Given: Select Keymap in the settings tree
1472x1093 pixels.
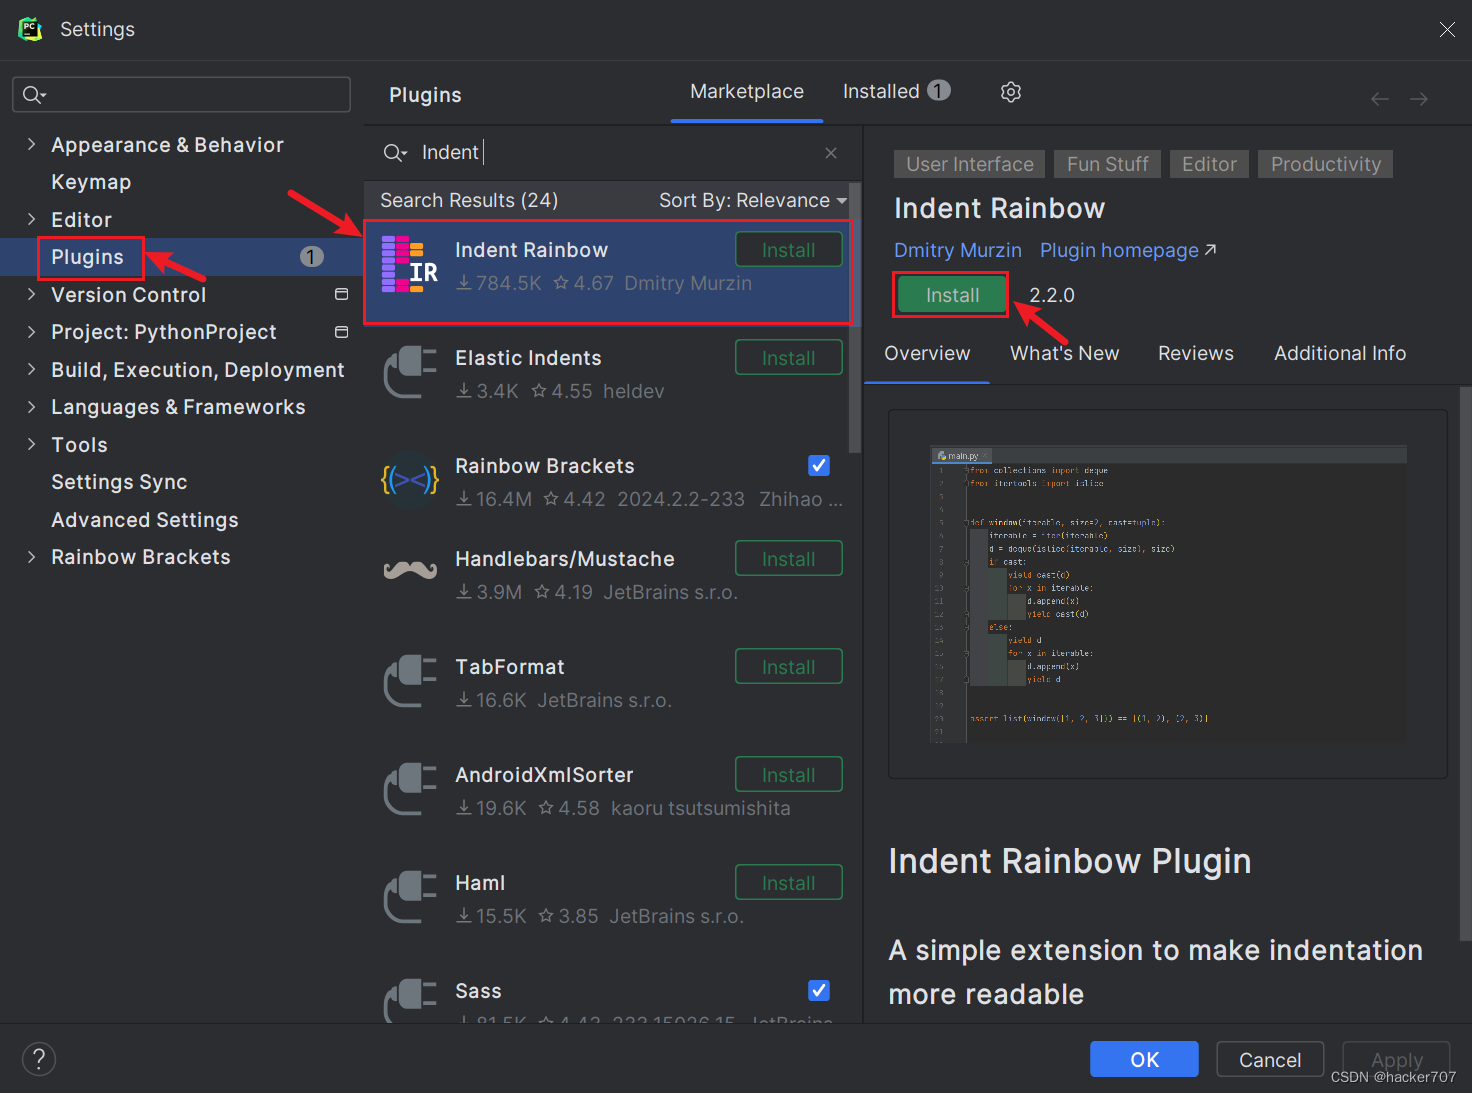Looking at the screenshot, I should (91, 182).
